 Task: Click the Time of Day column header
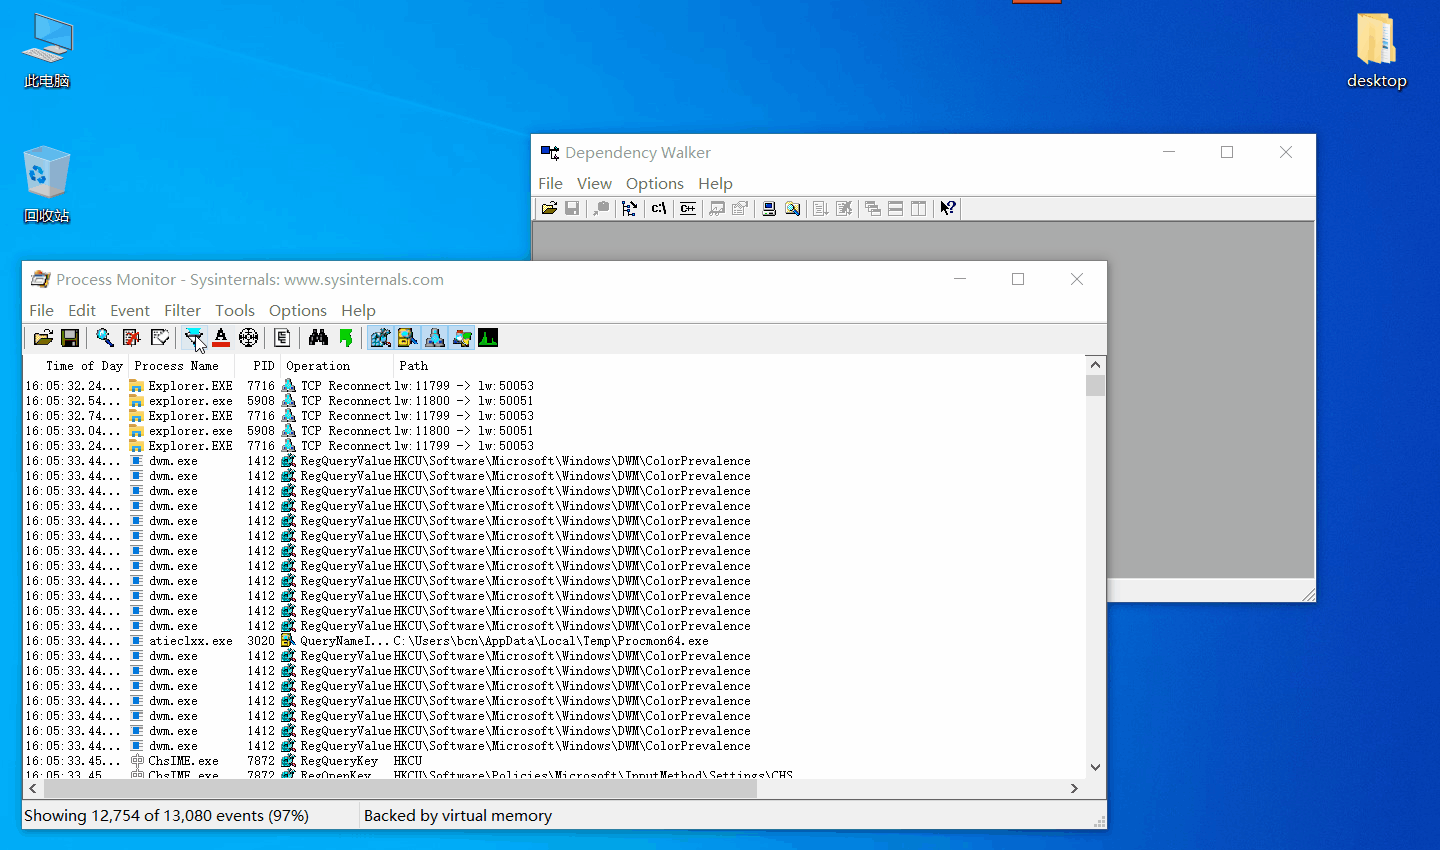(76, 366)
